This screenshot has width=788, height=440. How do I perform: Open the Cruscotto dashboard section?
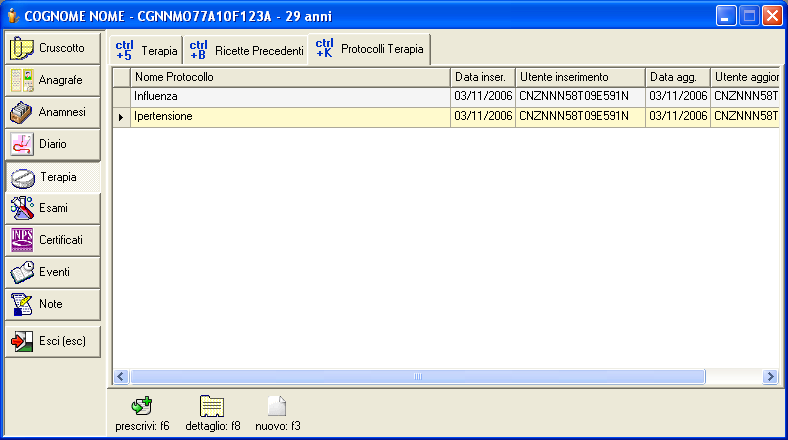tap(53, 48)
